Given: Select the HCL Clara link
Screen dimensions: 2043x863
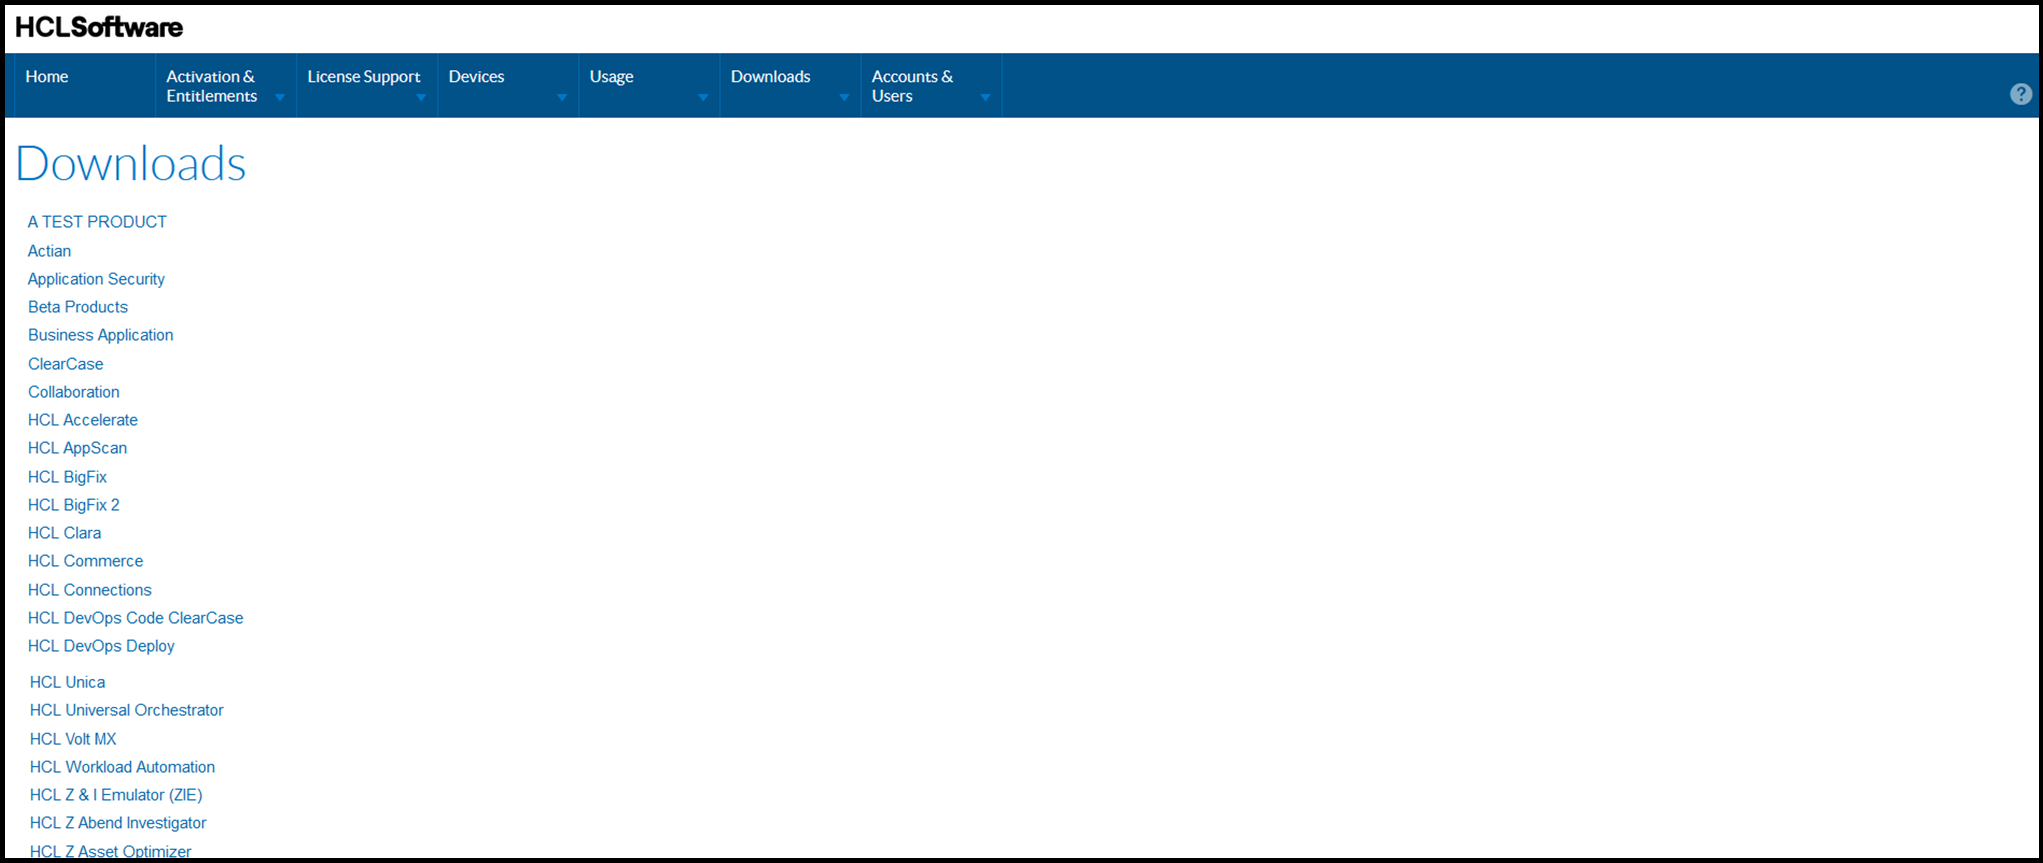Looking at the screenshot, I should (64, 533).
